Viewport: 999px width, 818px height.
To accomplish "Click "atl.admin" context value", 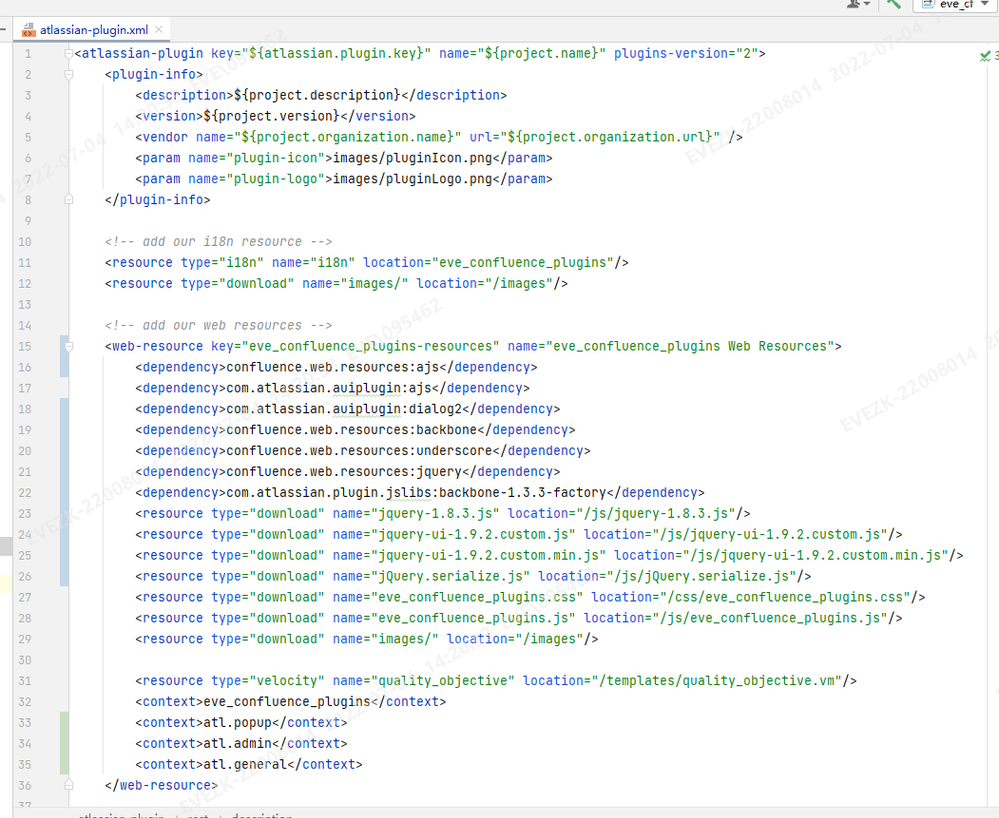I will tap(238, 743).
